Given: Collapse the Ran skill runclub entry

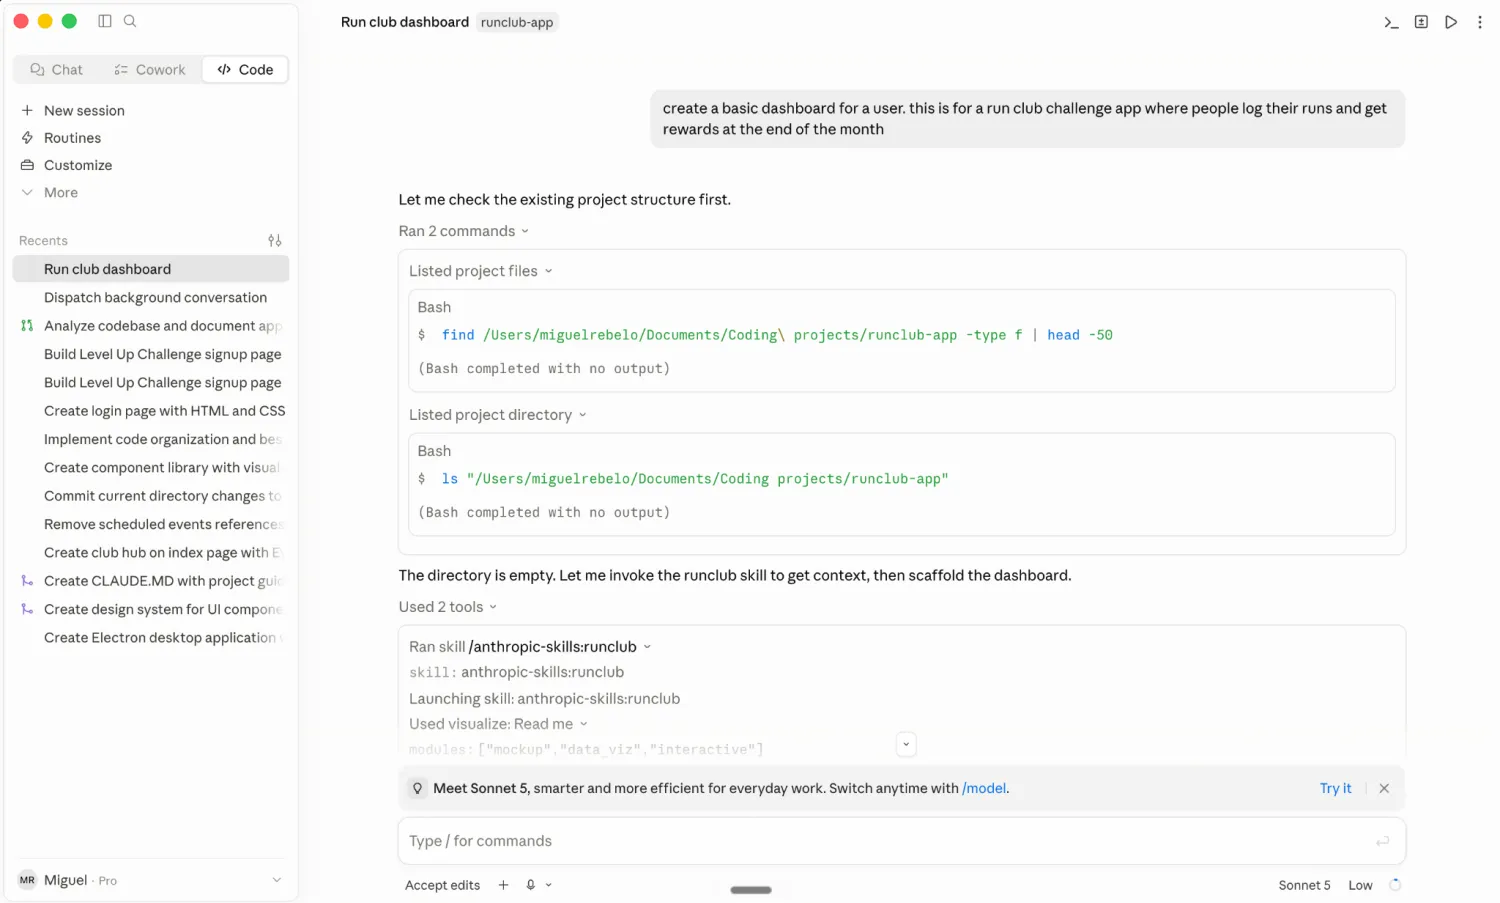Looking at the screenshot, I should (x=530, y=647).
